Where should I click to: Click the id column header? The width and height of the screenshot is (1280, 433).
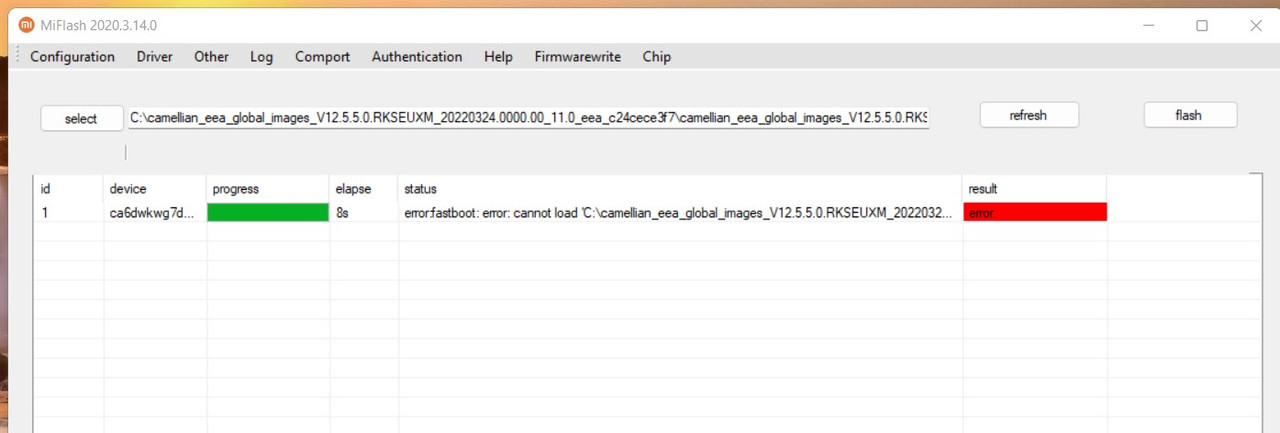(69, 188)
